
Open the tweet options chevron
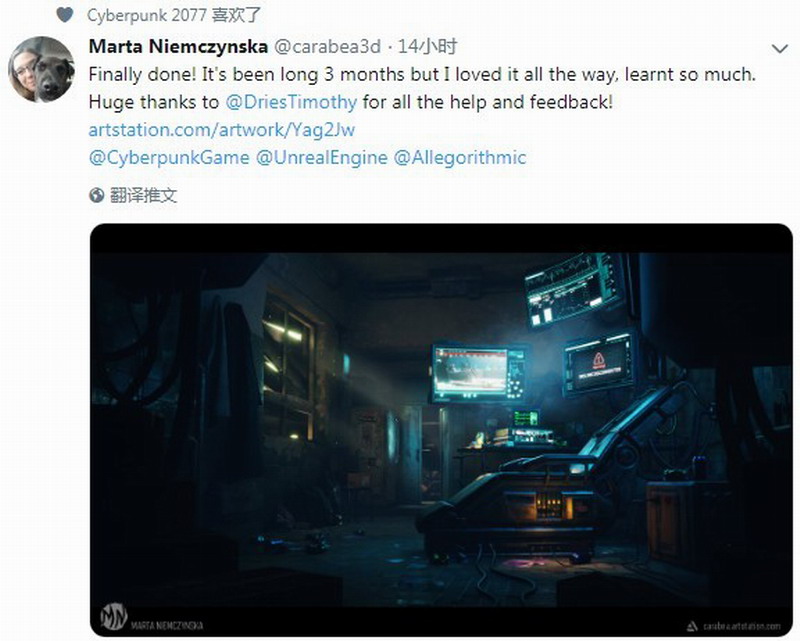780,49
